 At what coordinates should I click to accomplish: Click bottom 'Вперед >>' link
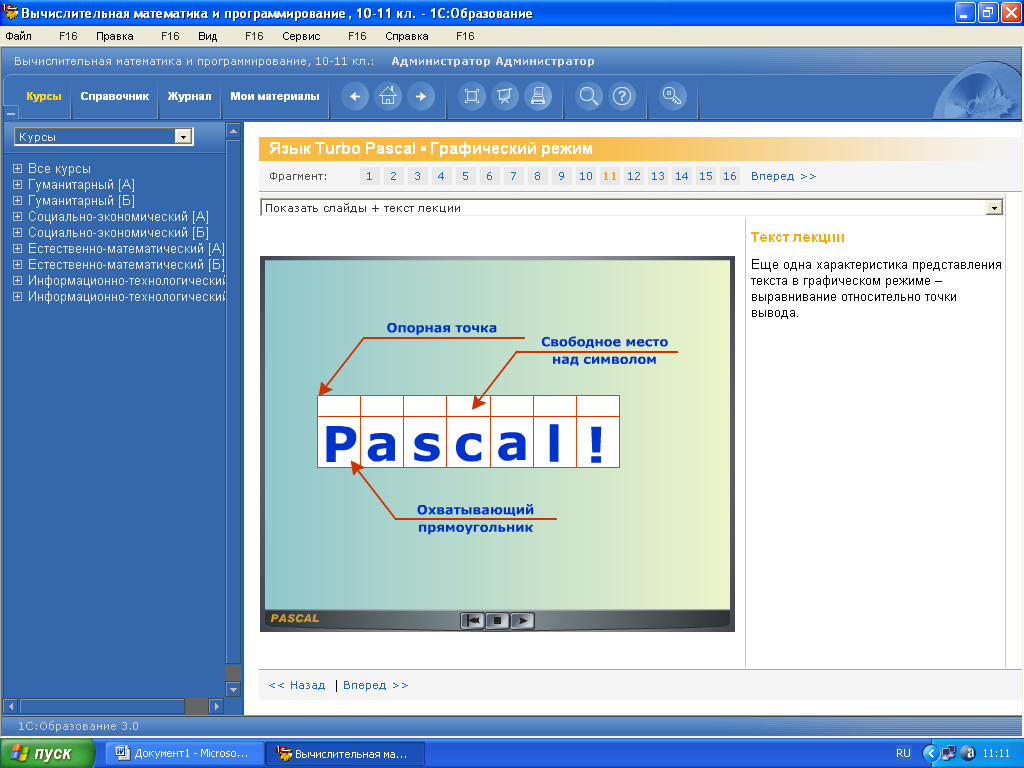click(376, 685)
